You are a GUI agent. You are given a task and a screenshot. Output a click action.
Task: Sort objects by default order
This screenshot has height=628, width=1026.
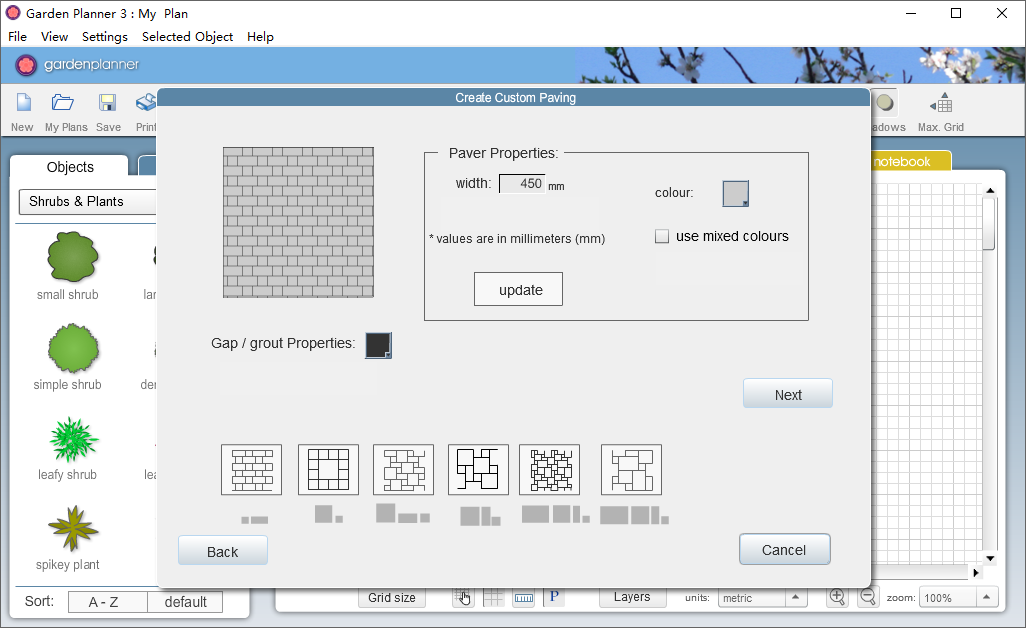pyautogui.click(x=185, y=602)
